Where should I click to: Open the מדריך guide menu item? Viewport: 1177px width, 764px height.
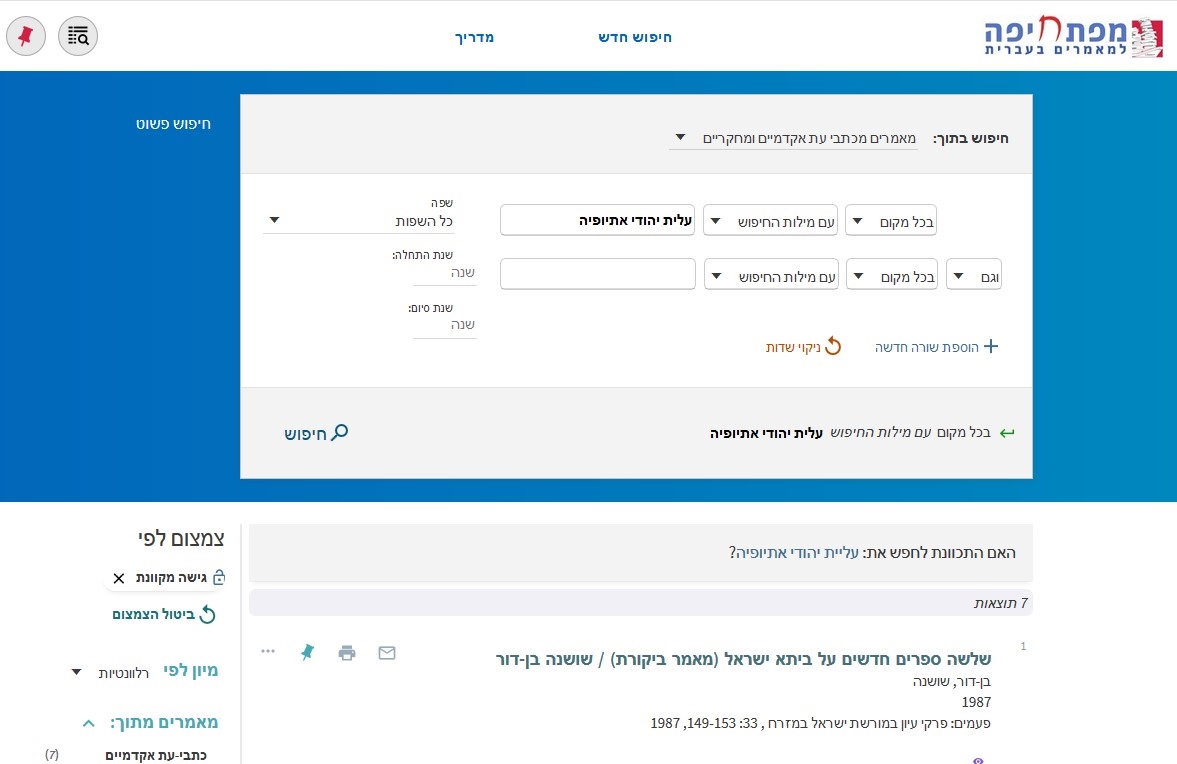pos(476,37)
